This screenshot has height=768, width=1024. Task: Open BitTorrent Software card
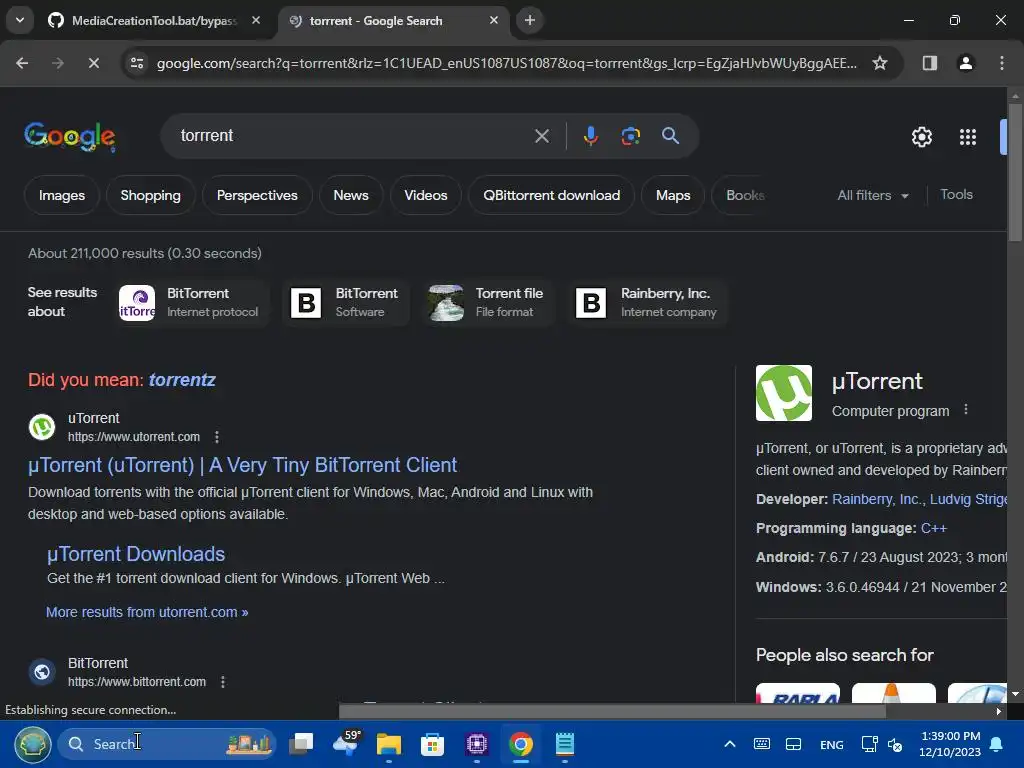(x=346, y=302)
